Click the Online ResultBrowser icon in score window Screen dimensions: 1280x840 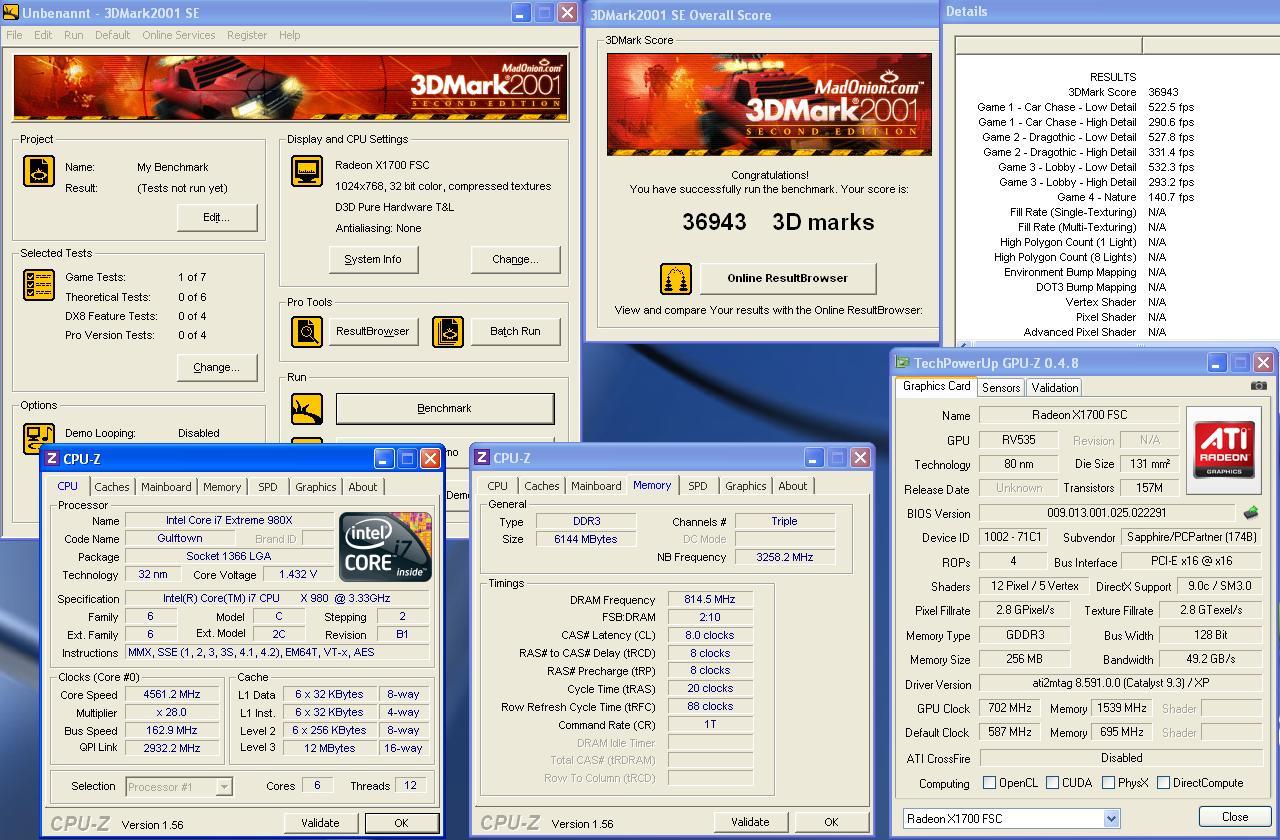[676, 279]
